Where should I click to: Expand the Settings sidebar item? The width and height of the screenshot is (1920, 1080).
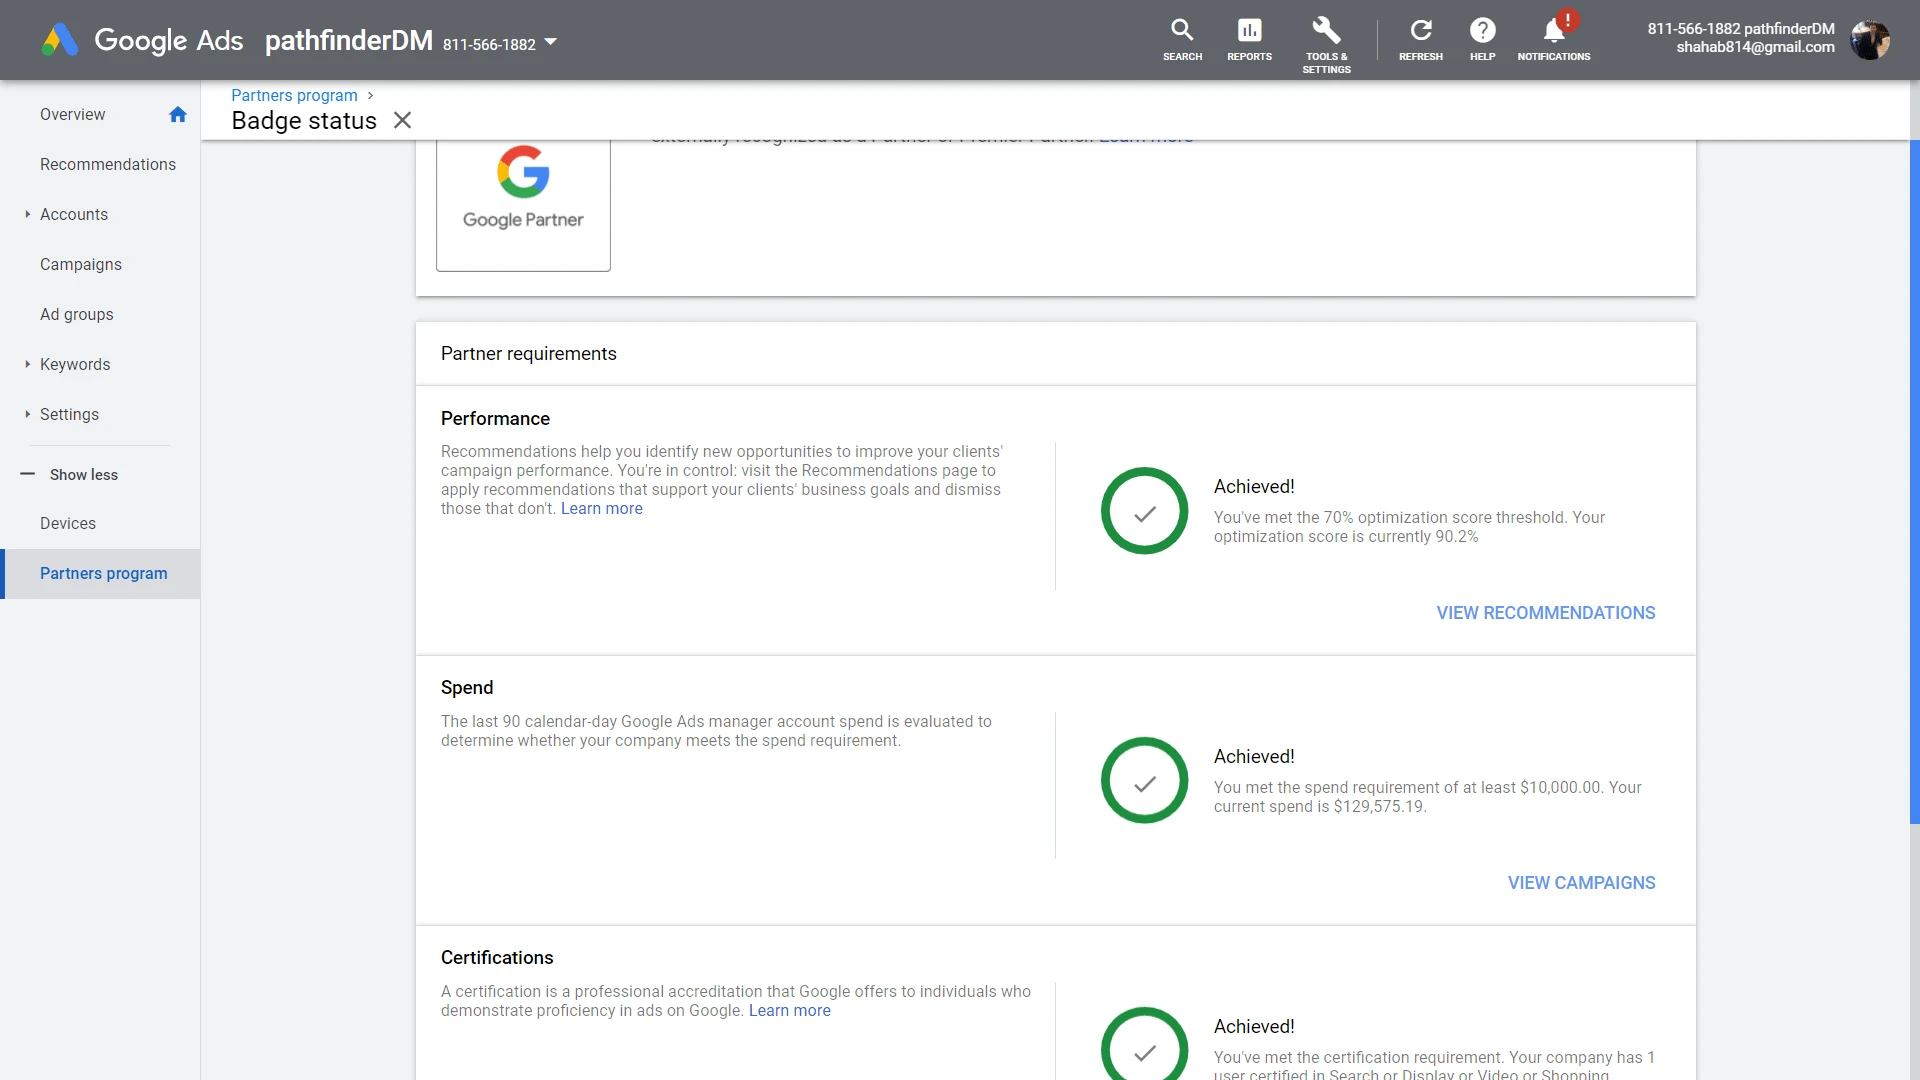[x=28, y=414]
